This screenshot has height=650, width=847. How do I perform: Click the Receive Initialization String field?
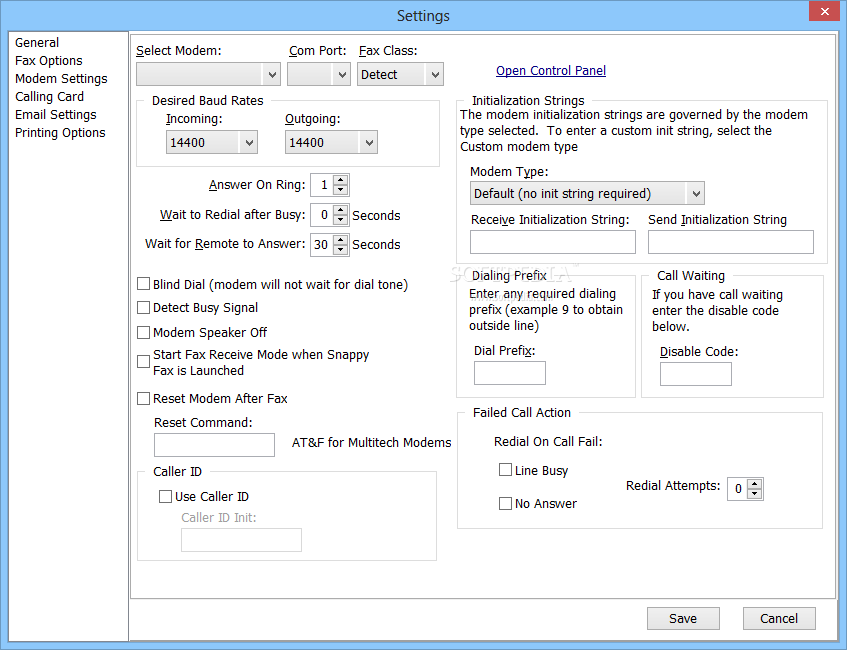[x=553, y=242]
